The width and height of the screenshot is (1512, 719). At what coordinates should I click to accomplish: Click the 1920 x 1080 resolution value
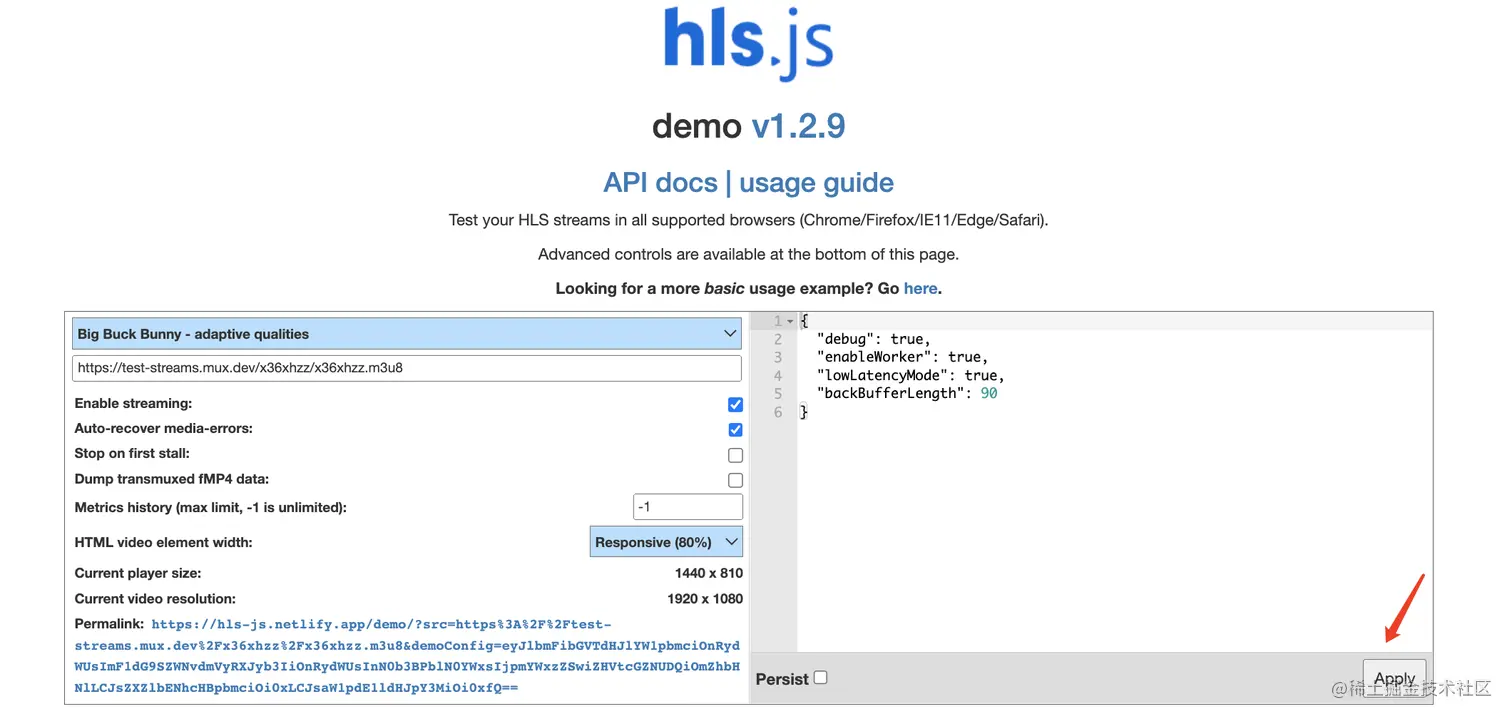point(705,599)
